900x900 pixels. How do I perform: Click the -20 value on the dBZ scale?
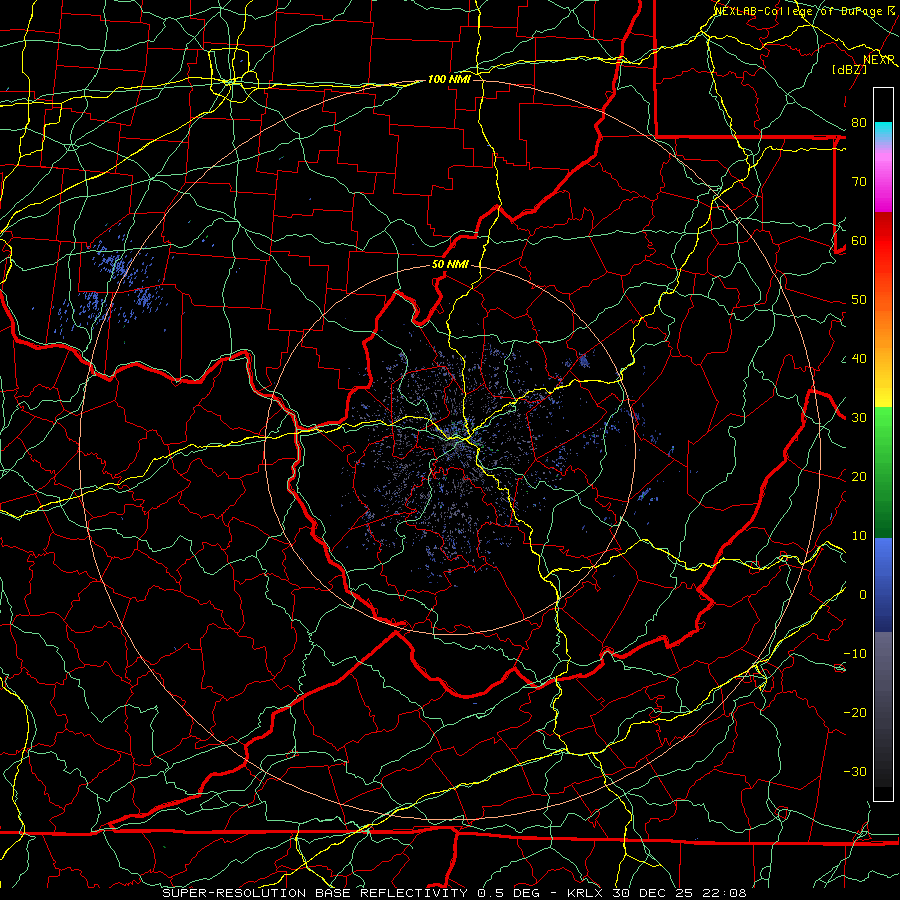pyautogui.click(x=855, y=712)
